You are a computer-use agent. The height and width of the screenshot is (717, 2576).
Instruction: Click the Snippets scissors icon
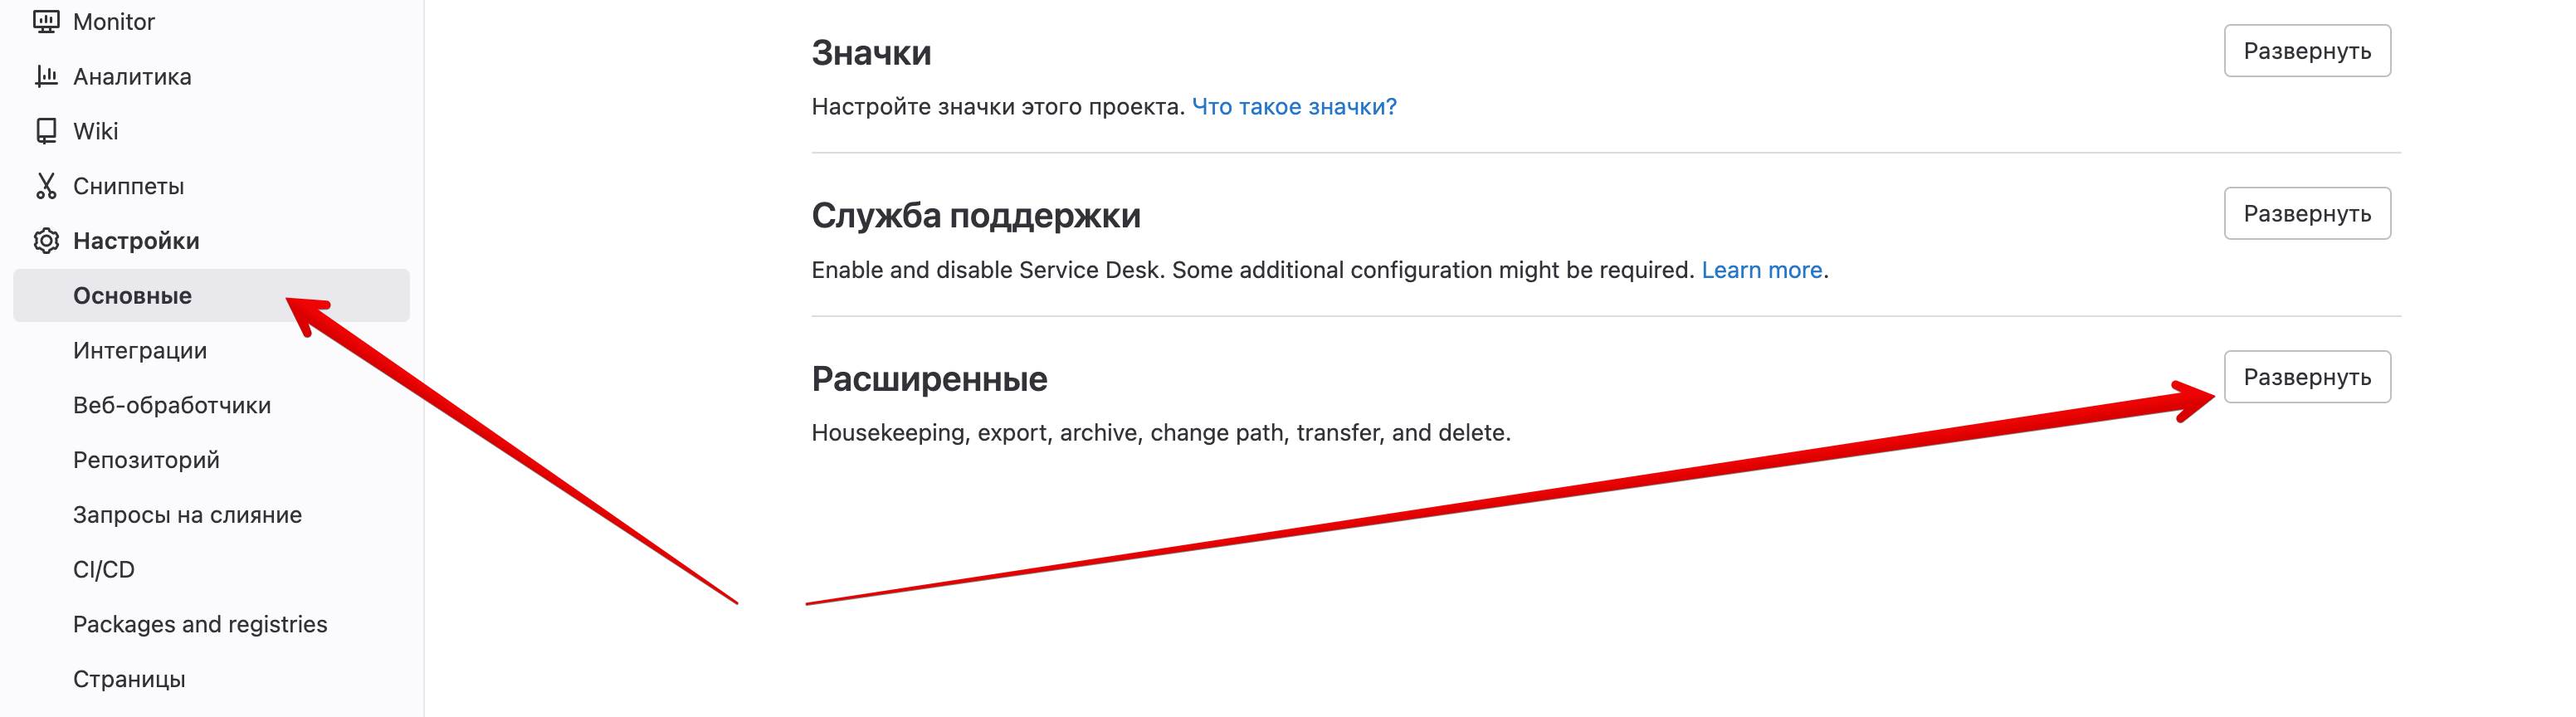coord(46,186)
